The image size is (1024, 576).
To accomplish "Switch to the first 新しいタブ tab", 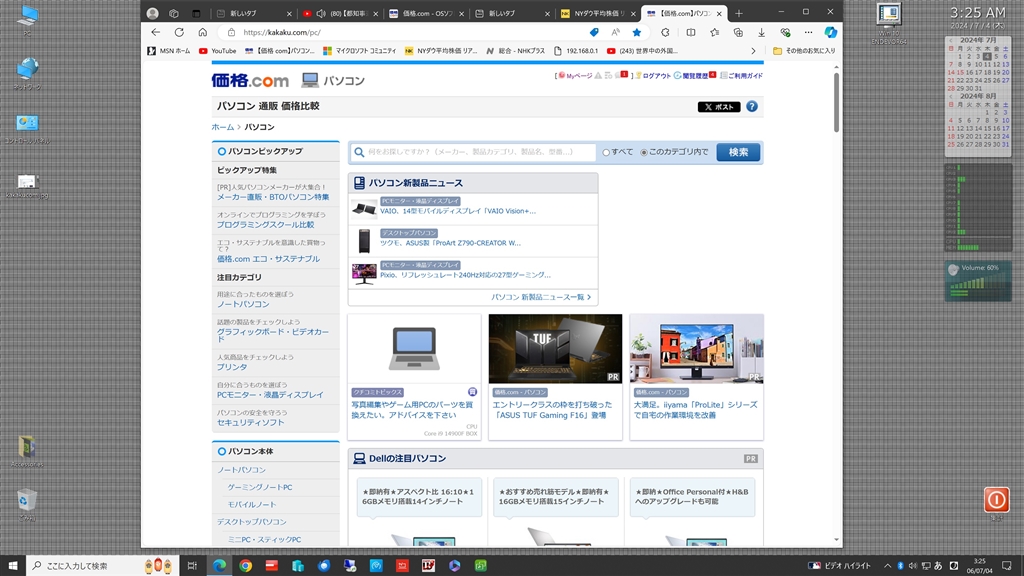I will [251, 13].
